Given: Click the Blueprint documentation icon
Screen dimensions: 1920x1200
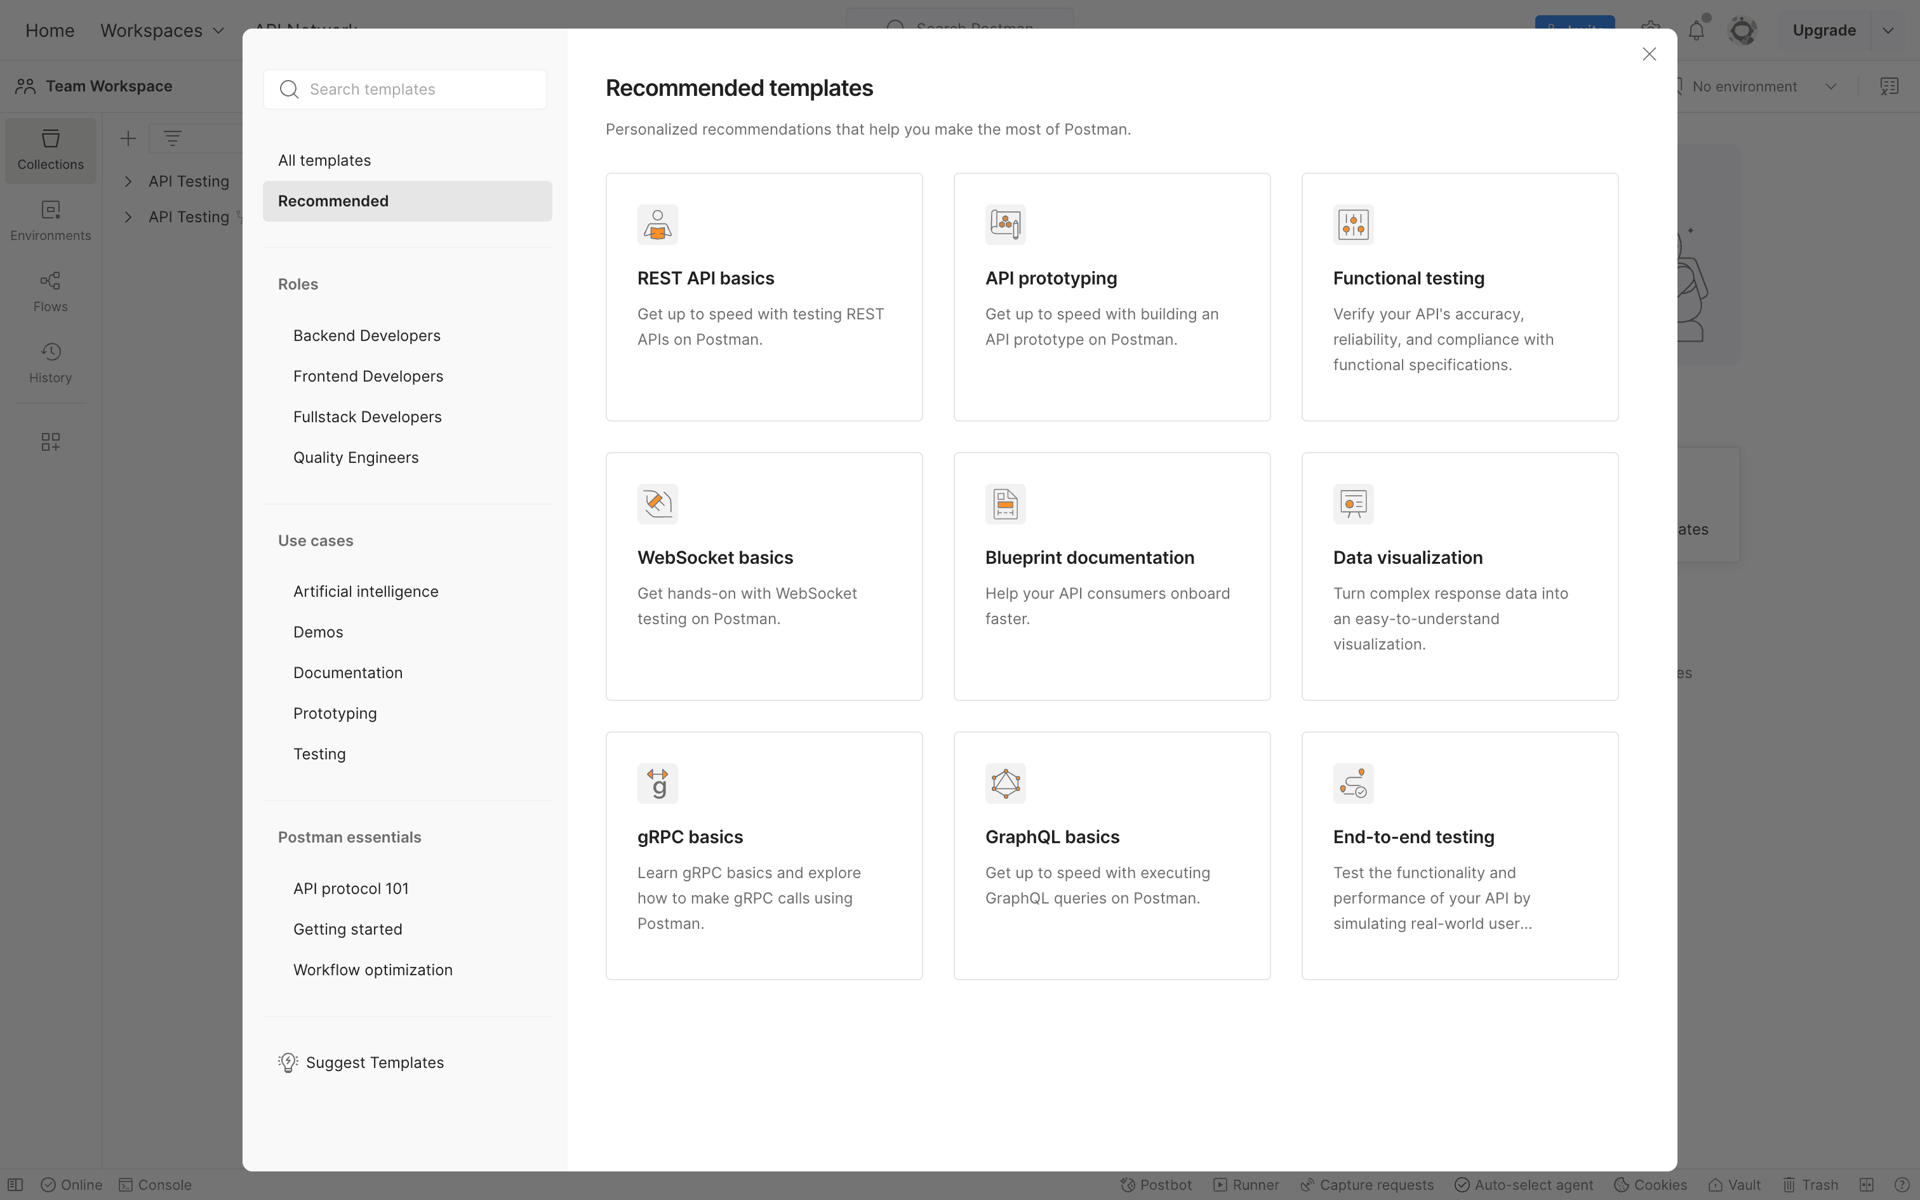Looking at the screenshot, I should [1005, 504].
